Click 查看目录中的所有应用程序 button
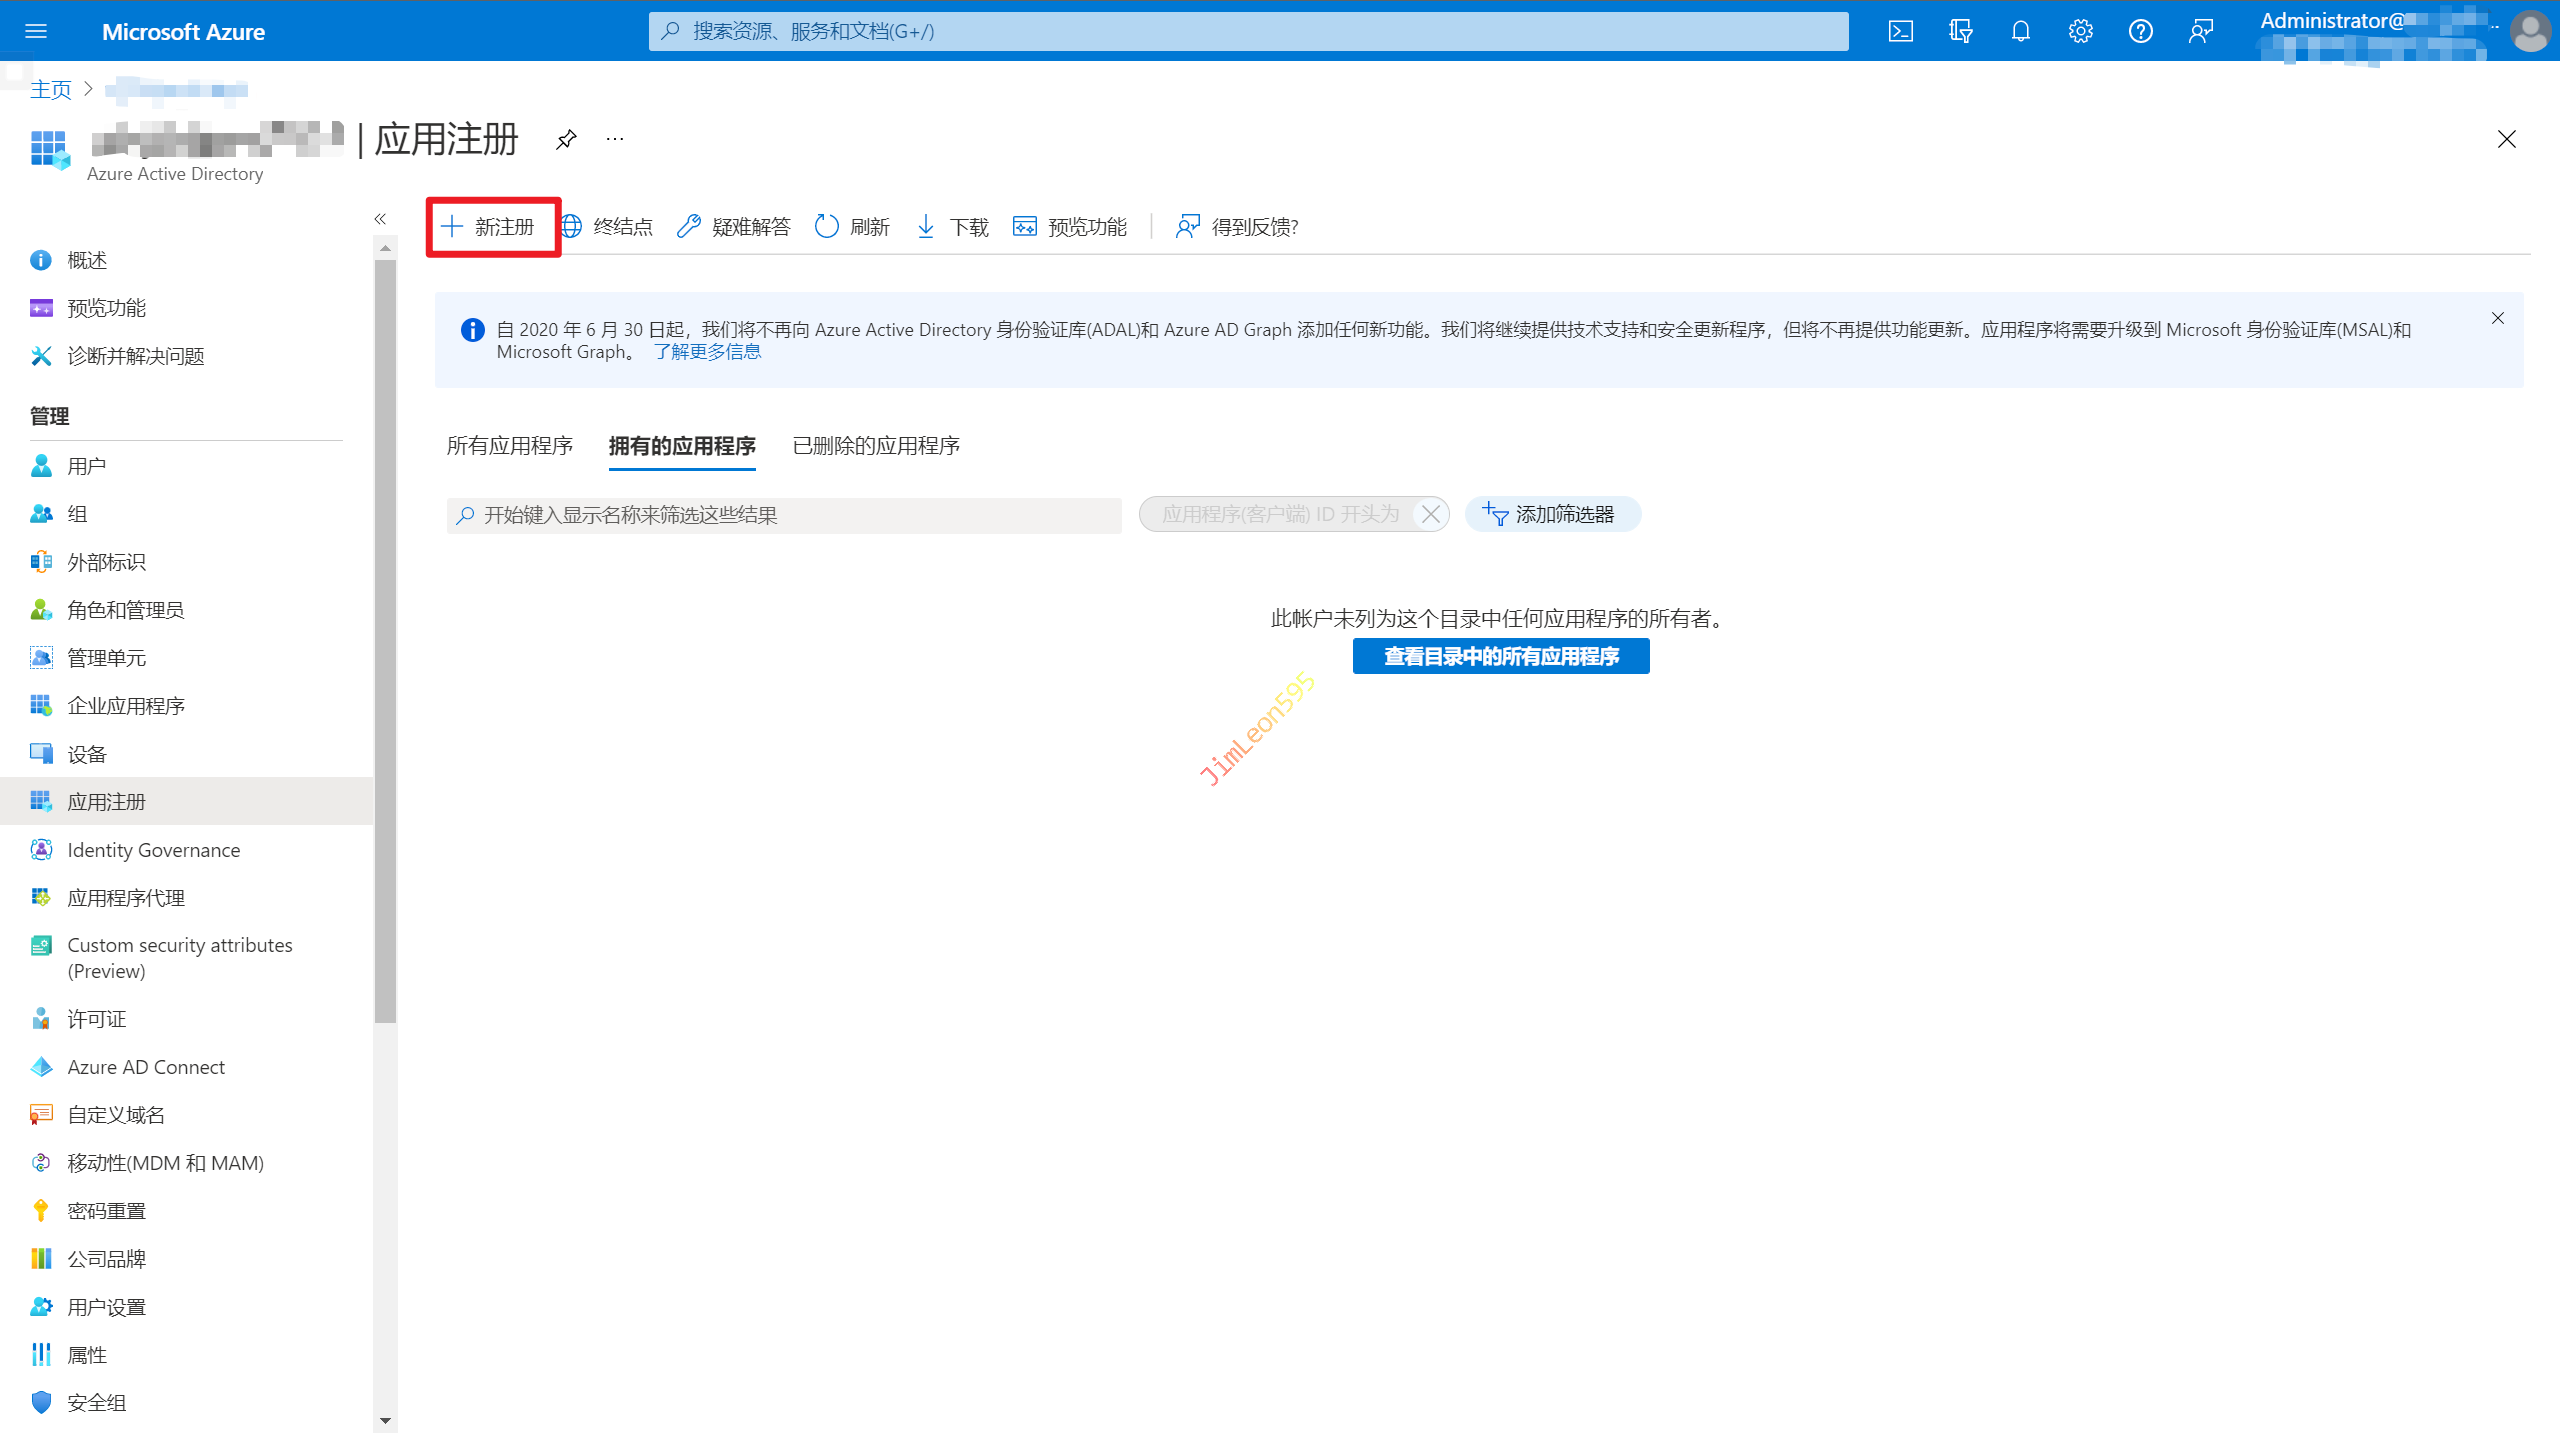This screenshot has height=1433, width=2560. [x=1500, y=656]
